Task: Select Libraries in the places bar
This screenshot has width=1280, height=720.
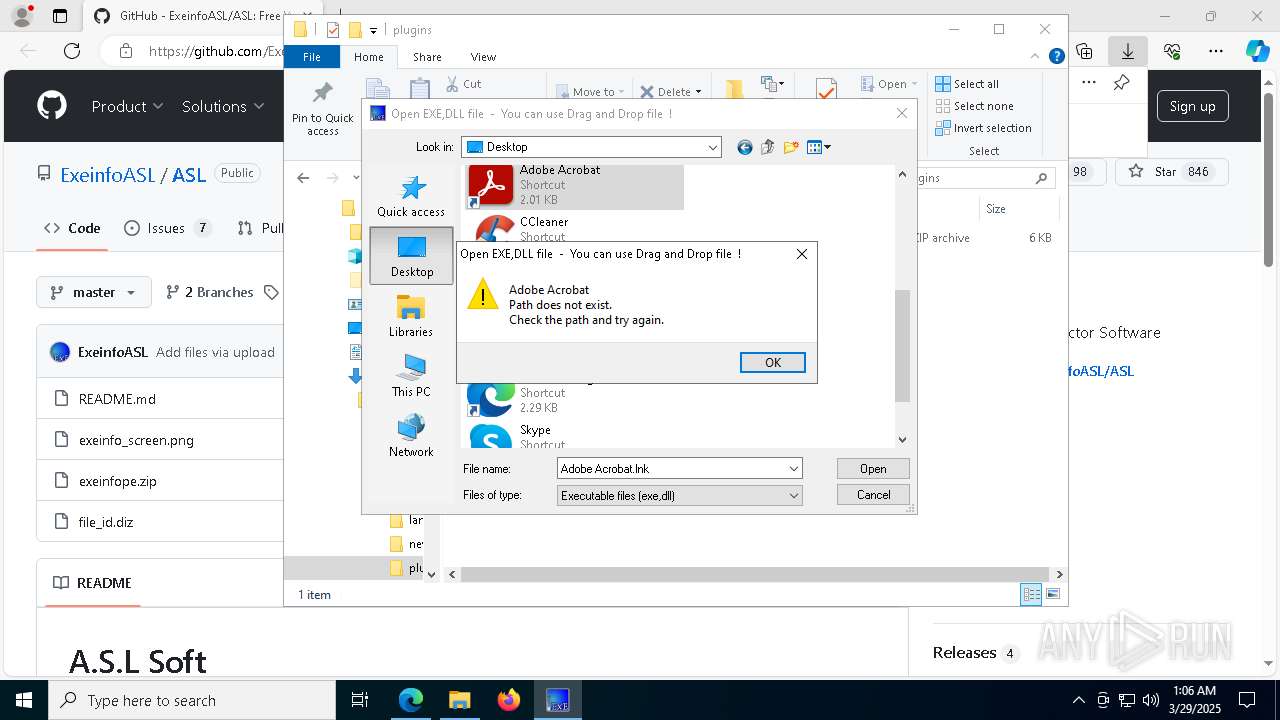Action: pyautogui.click(x=411, y=316)
